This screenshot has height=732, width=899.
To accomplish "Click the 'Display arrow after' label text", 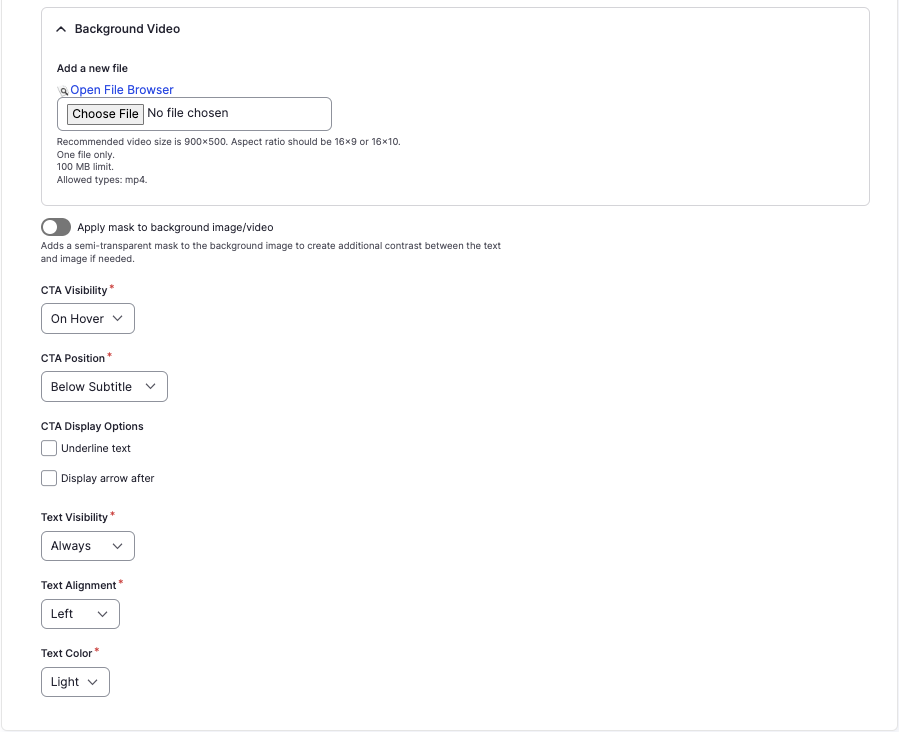I will pyautogui.click(x=108, y=478).
